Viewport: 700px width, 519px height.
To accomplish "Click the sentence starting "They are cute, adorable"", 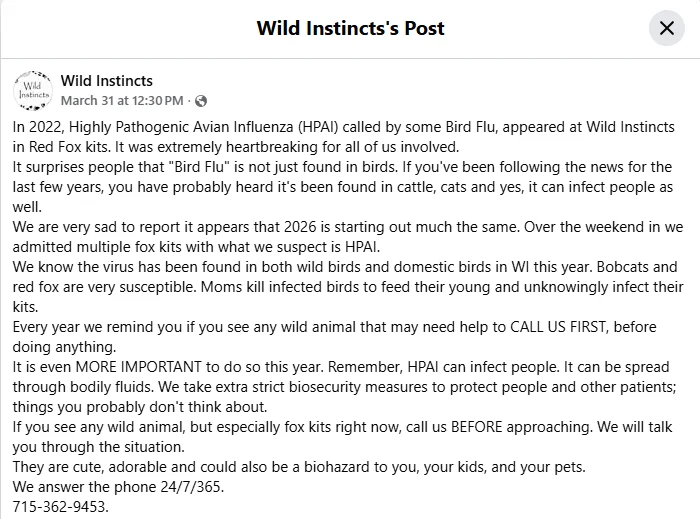I will point(299,467).
